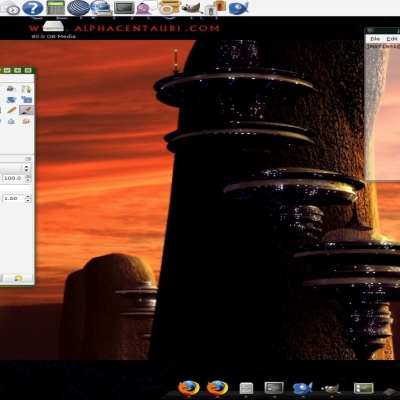Click the blank field between opacity and scale

click(x=15, y=188)
